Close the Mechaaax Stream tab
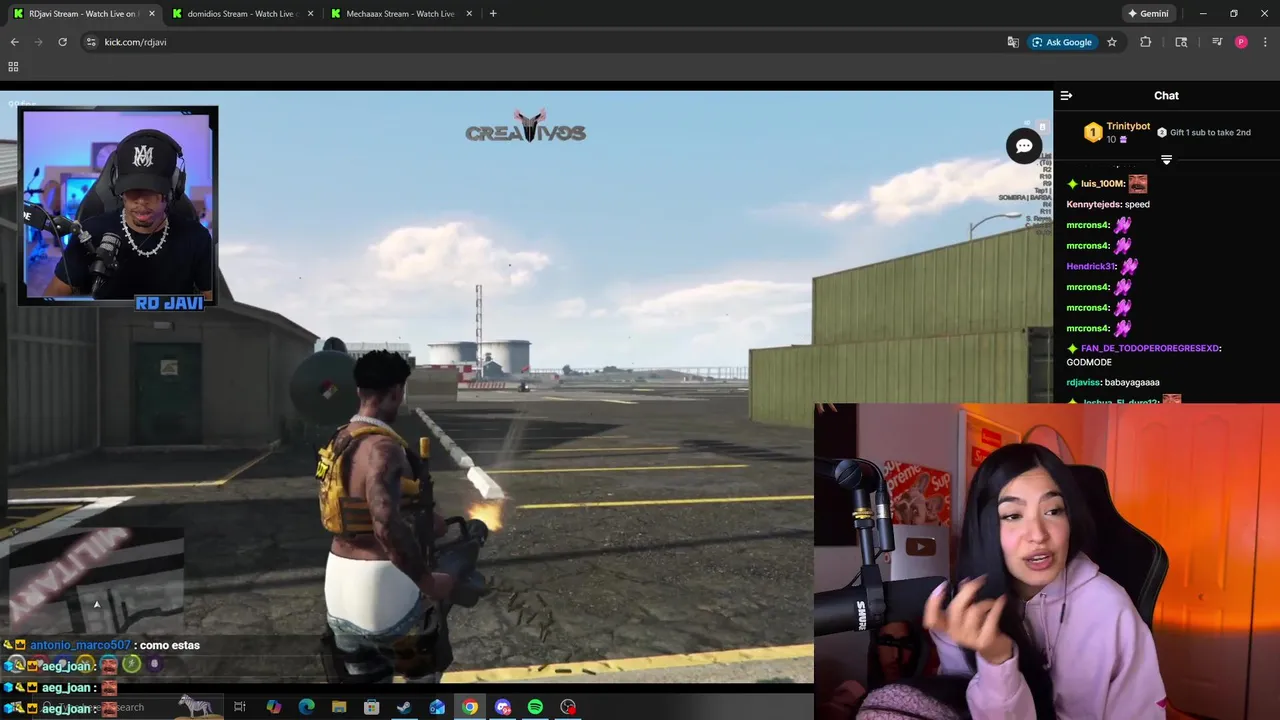This screenshot has height=720, width=1280. (x=469, y=14)
